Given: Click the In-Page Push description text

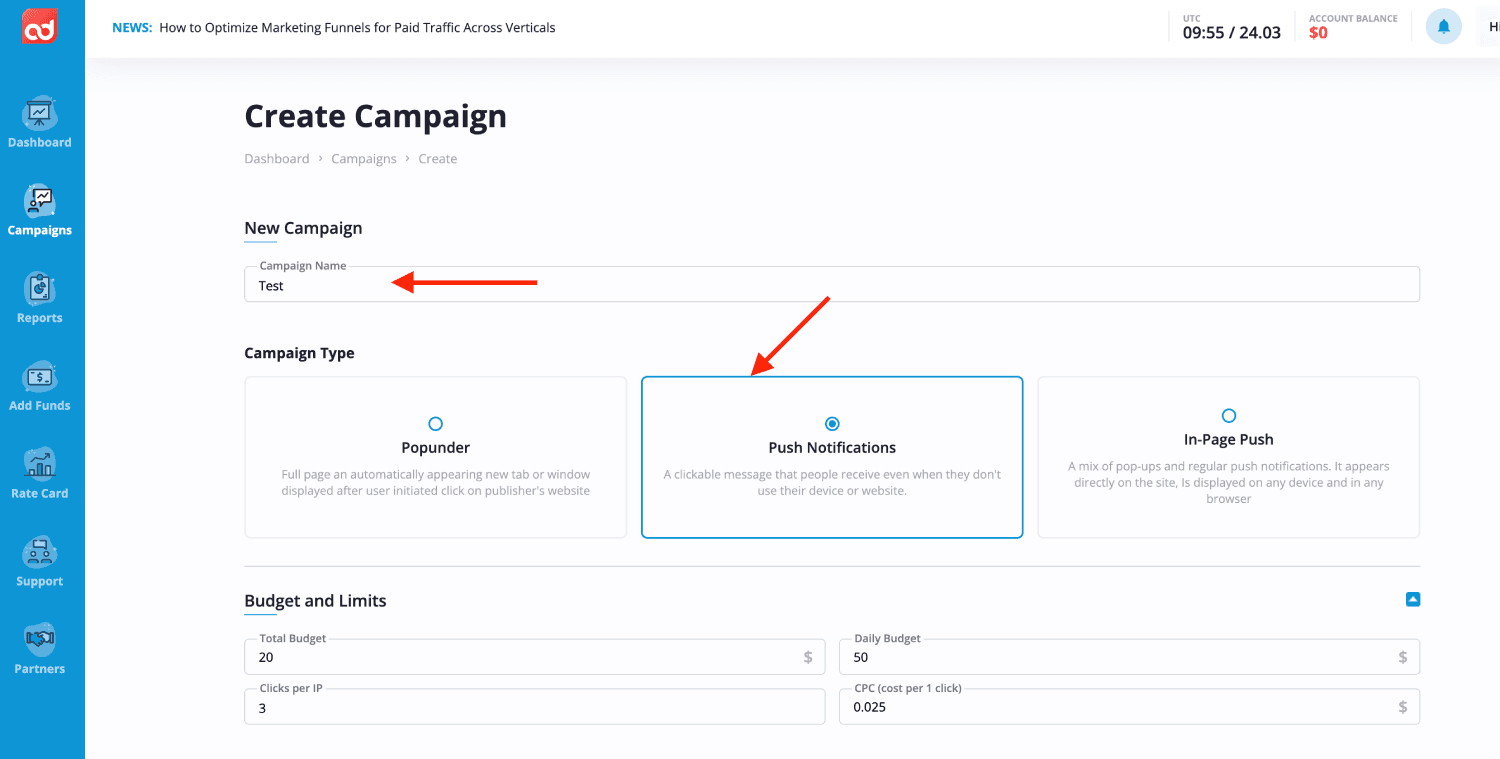Looking at the screenshot, I should tap(1229, 483).
